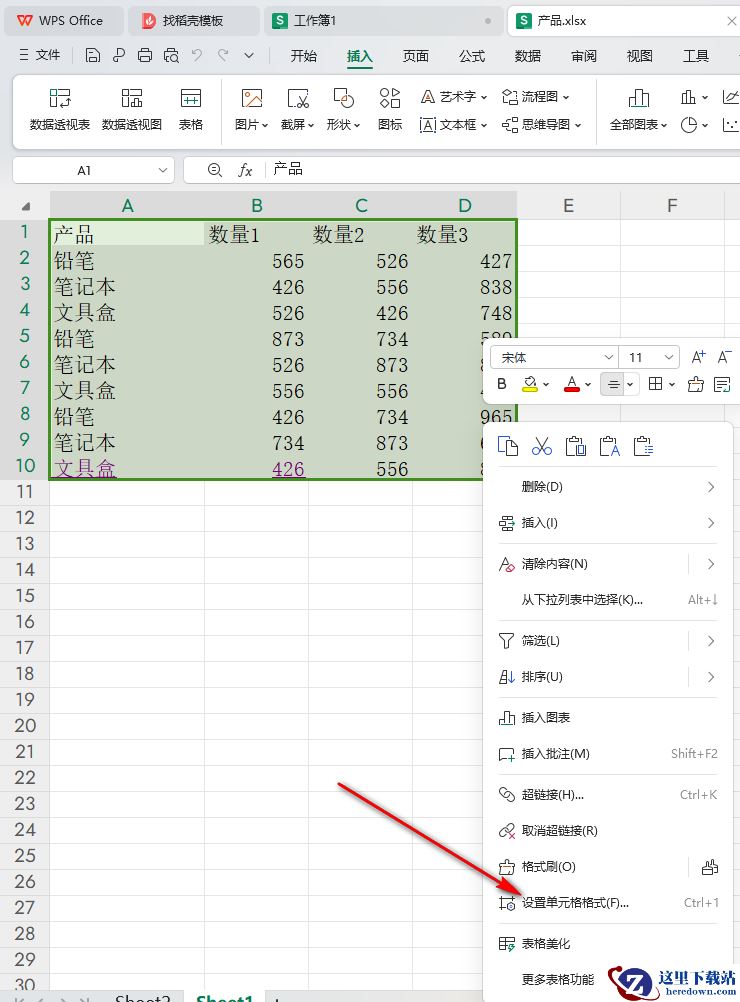
Task: Click the zoom magnifier icon in formula bar
Action: (x=215, y=170)
